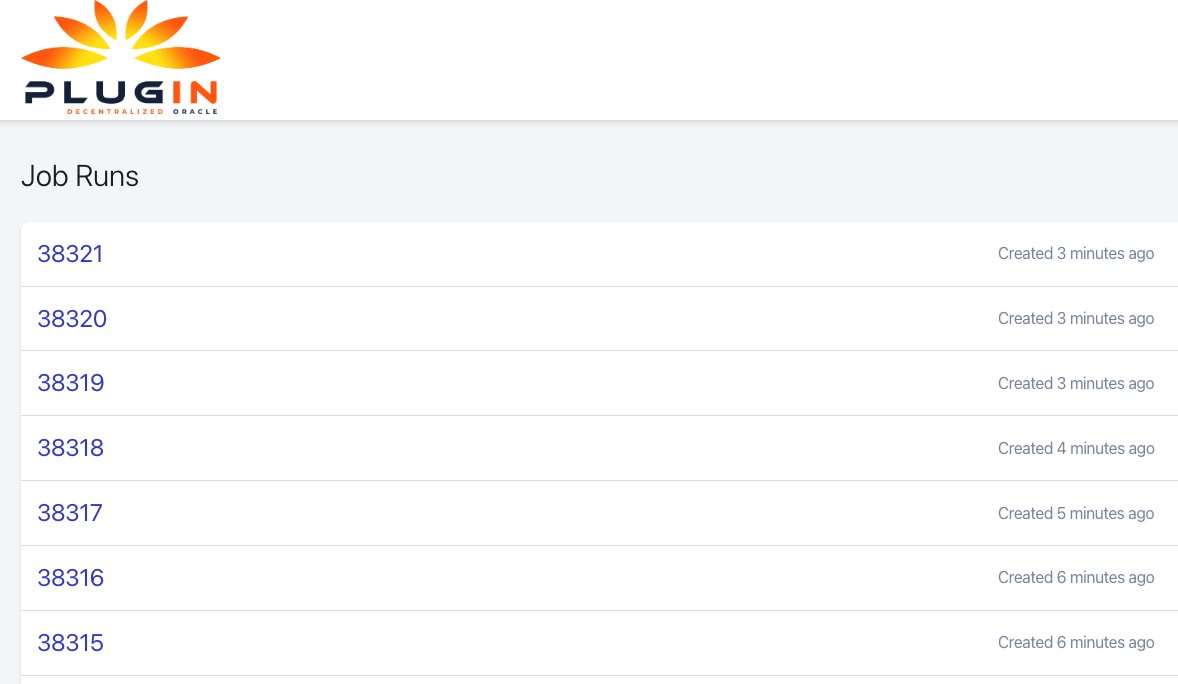Click the Plugin sunburst flower logo
The image size is (1178, 684).
click(120, 40)
